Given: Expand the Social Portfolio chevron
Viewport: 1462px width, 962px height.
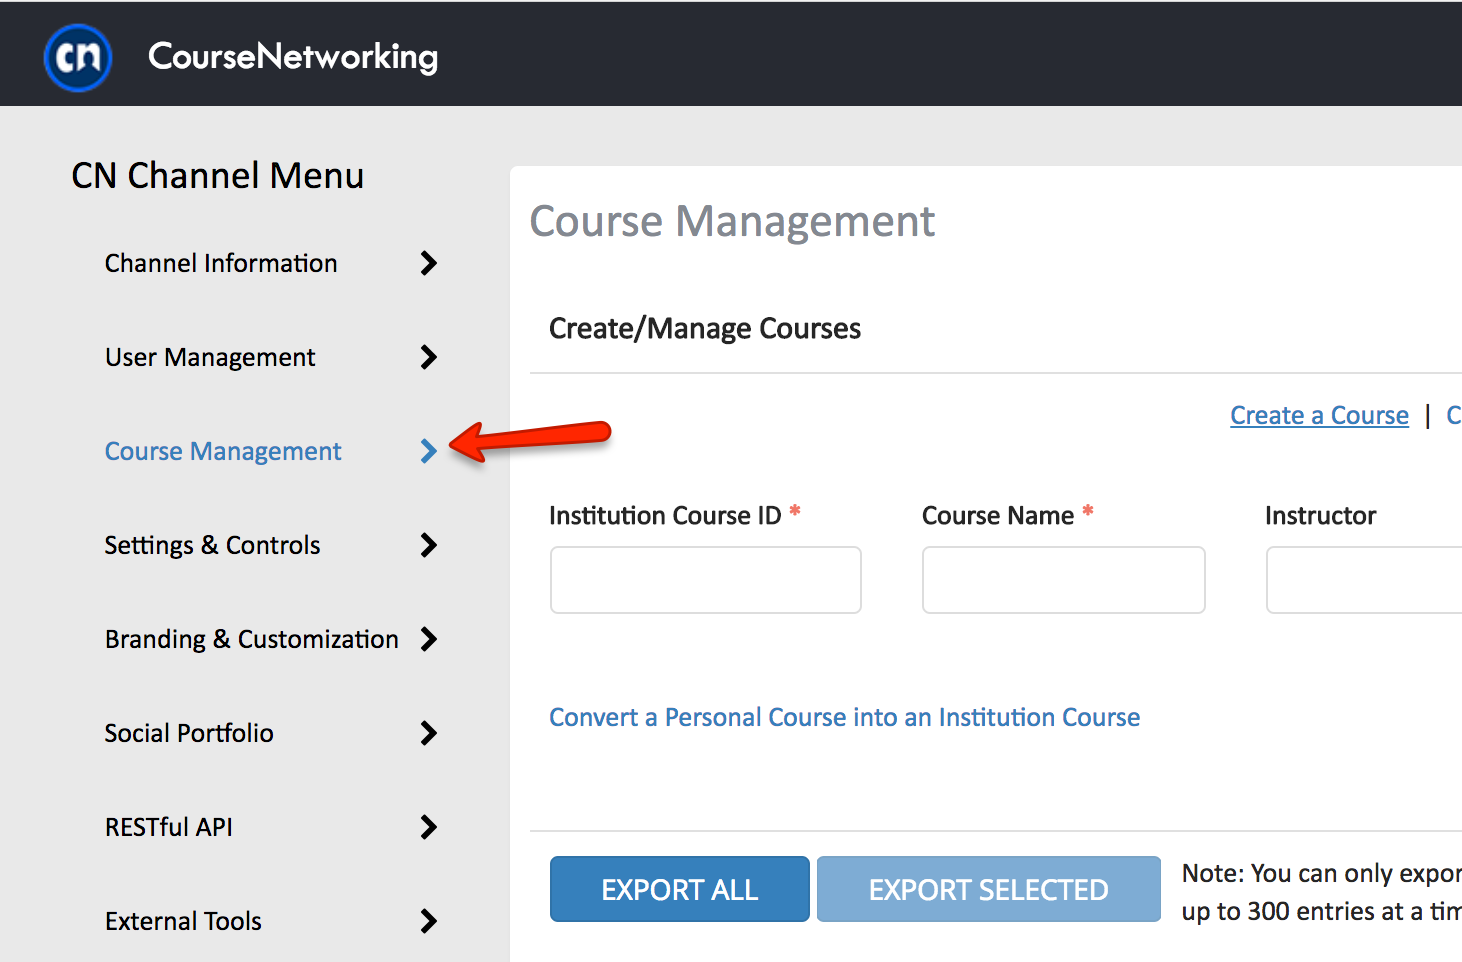Looking at the screenshot, I should 429,733.
